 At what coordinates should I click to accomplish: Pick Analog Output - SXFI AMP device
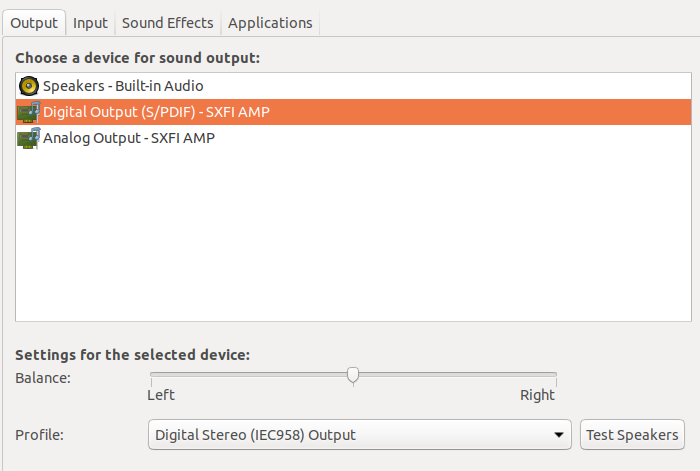click(x=129, y=138)
